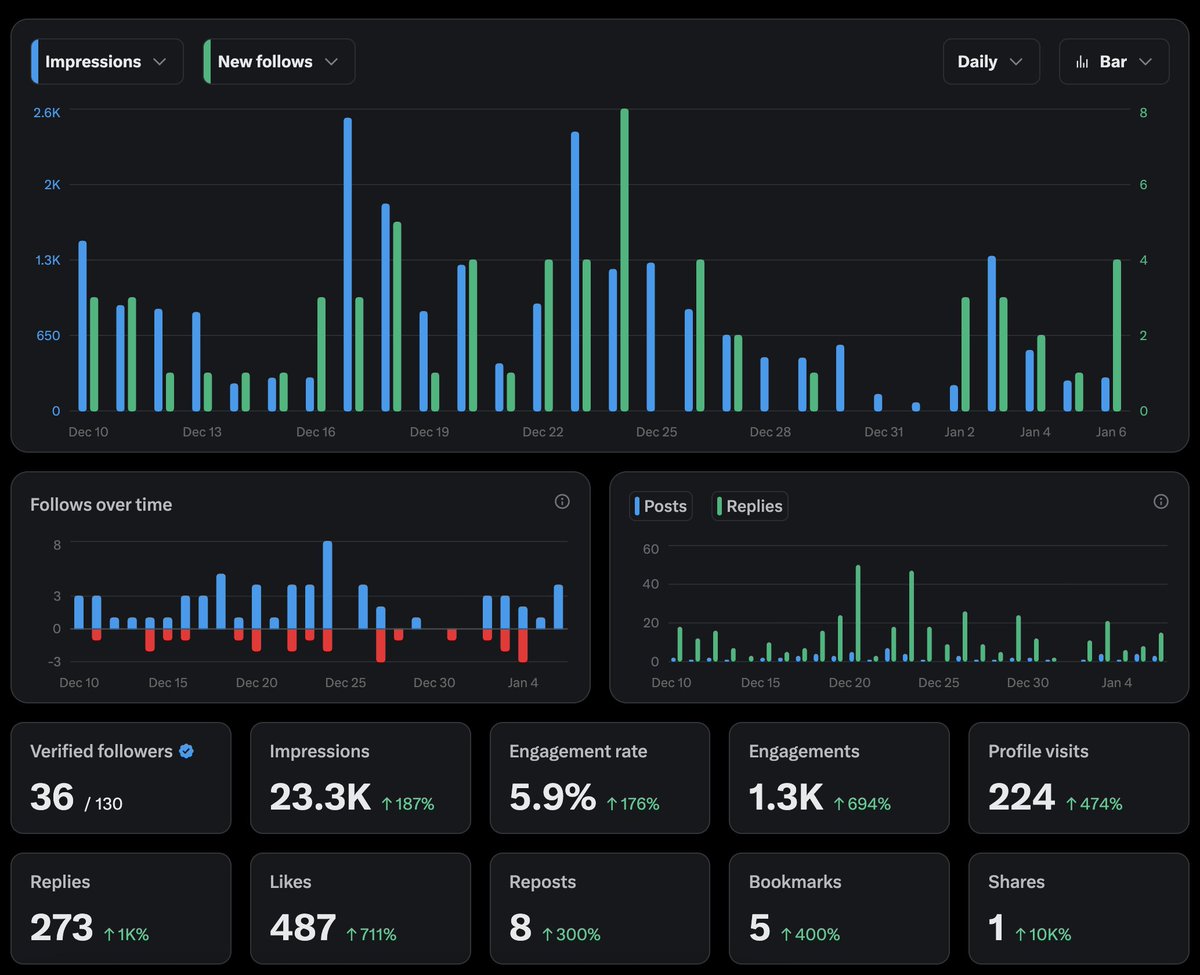Open the Engagements 1.3K card
This screenshot has width=1200, height=975.
click(839, 778)
